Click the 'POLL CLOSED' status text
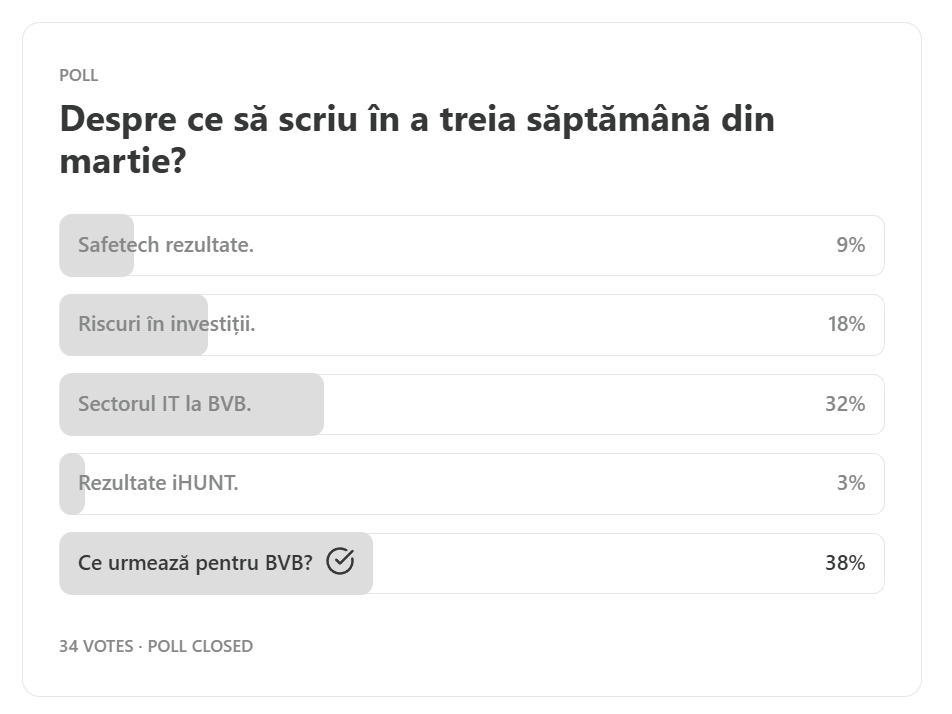Viewport: 952px width, 714px height. 200,646
